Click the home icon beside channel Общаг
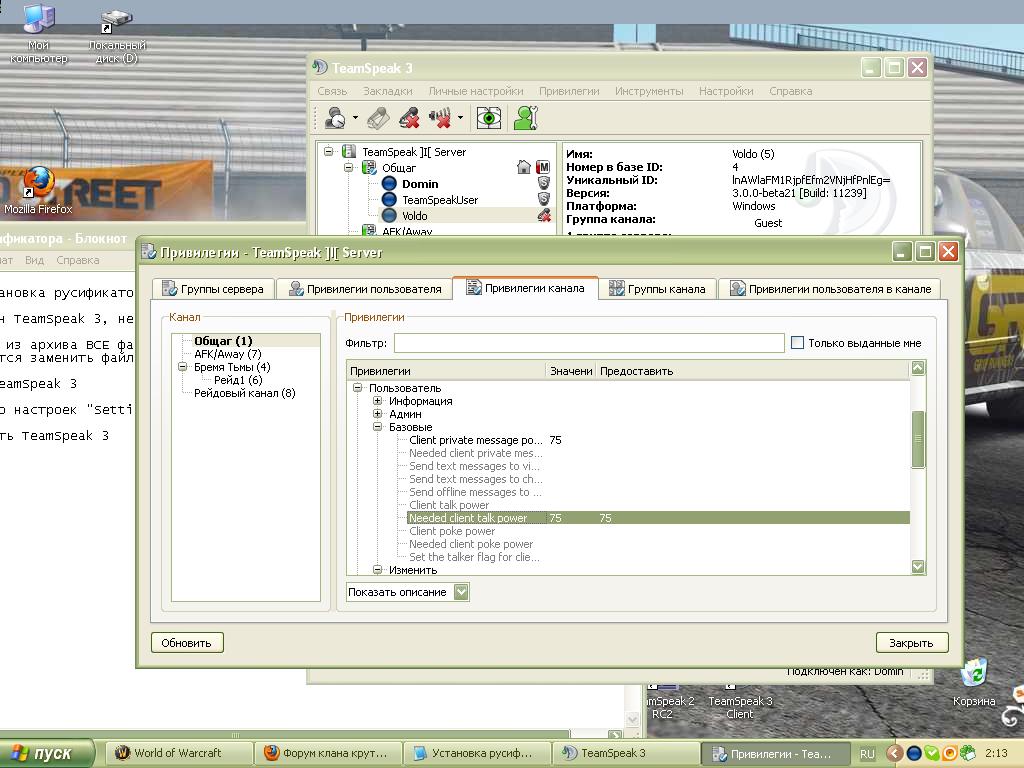 point(524,168)
